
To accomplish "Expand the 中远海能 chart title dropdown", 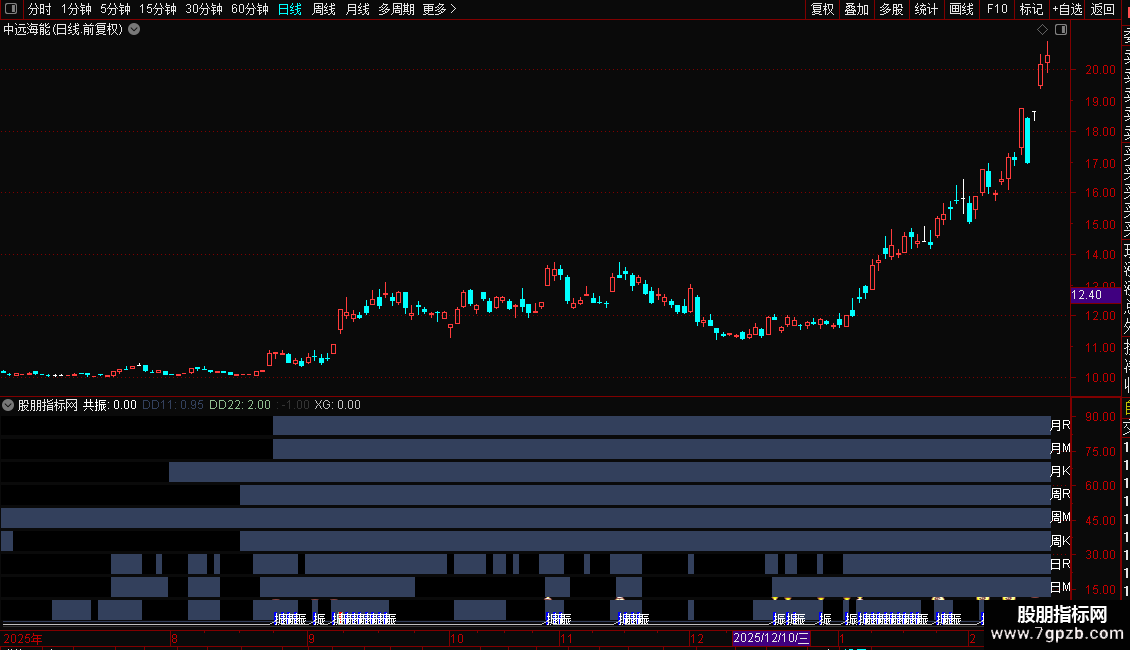I will pos(134,30).
